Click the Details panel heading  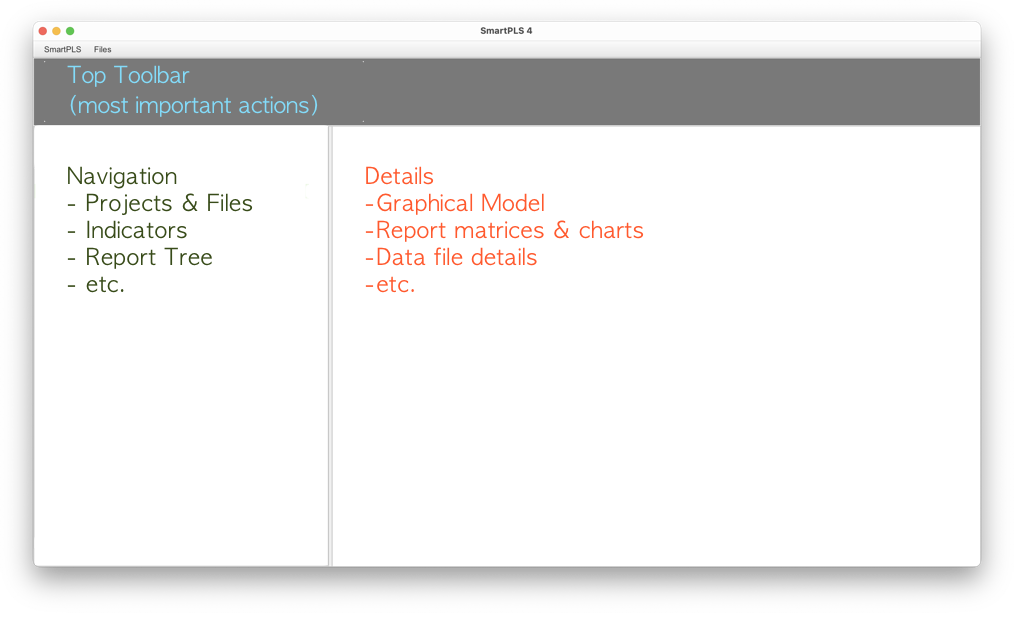399,176
